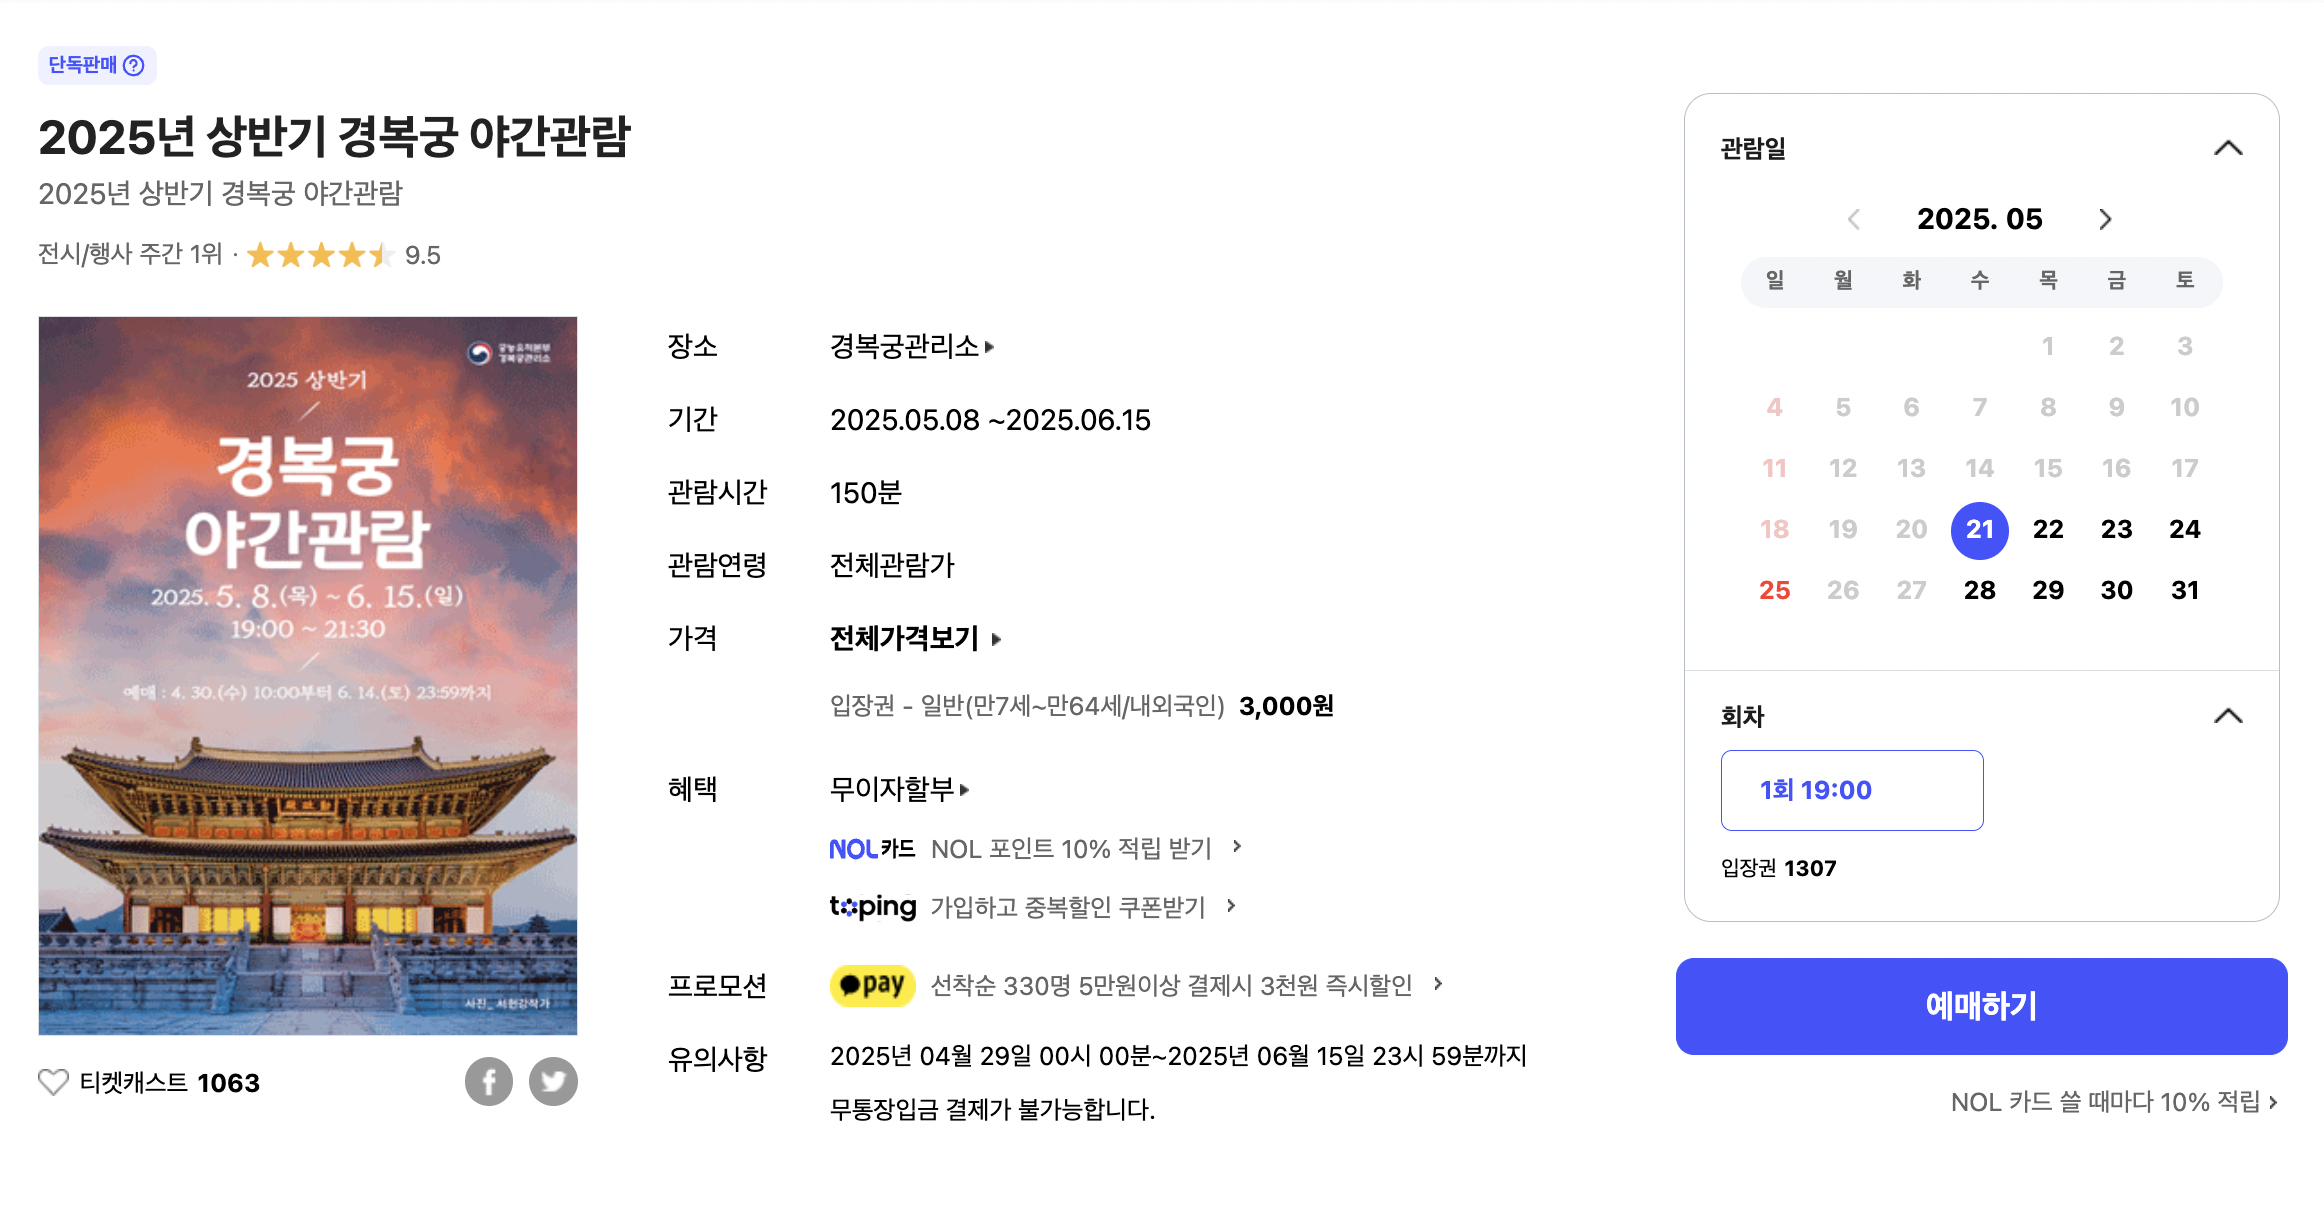Select May 28 on the calendar
Screen dimensions: 2324x1206
(x=1979, y=590)
